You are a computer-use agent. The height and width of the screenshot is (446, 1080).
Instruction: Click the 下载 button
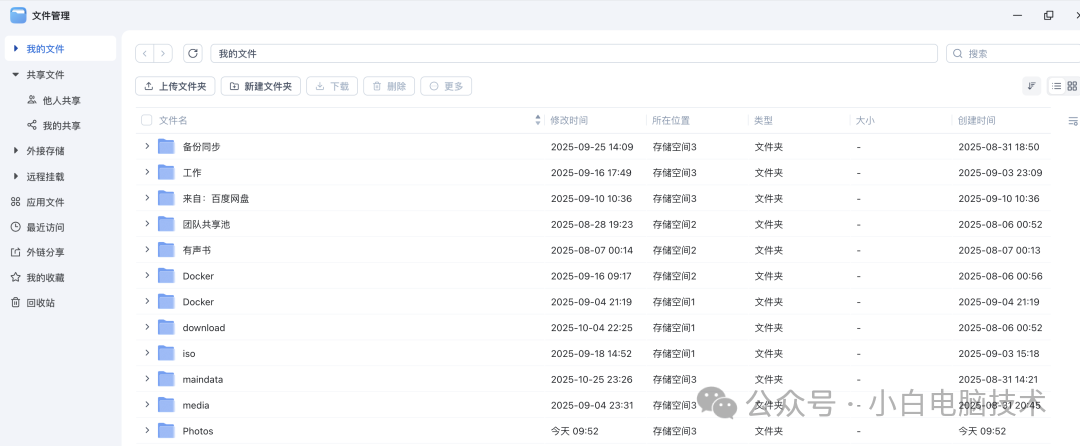click(x=332, y=86)
